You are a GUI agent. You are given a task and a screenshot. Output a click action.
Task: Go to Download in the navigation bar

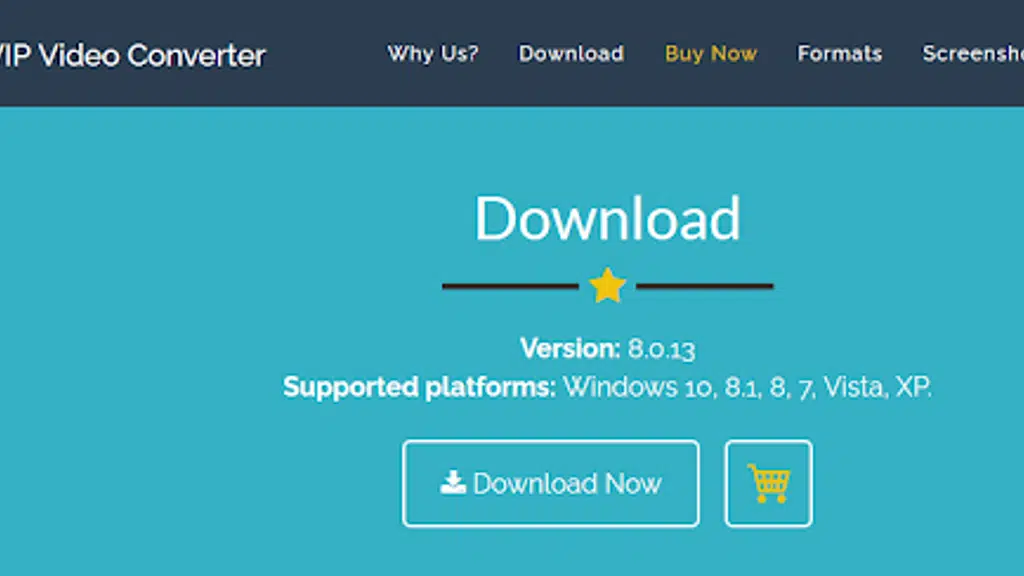pos(571,54)
